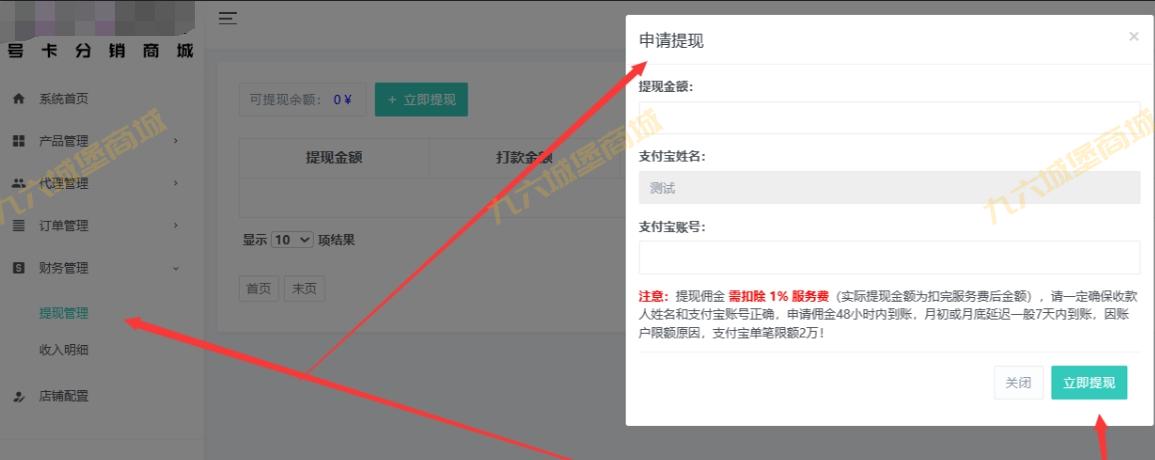The width and height of the screenshot is (1155, 460).
Task: Collapse the 财务管理 submenu arrow
Action: tap(175, 268)
